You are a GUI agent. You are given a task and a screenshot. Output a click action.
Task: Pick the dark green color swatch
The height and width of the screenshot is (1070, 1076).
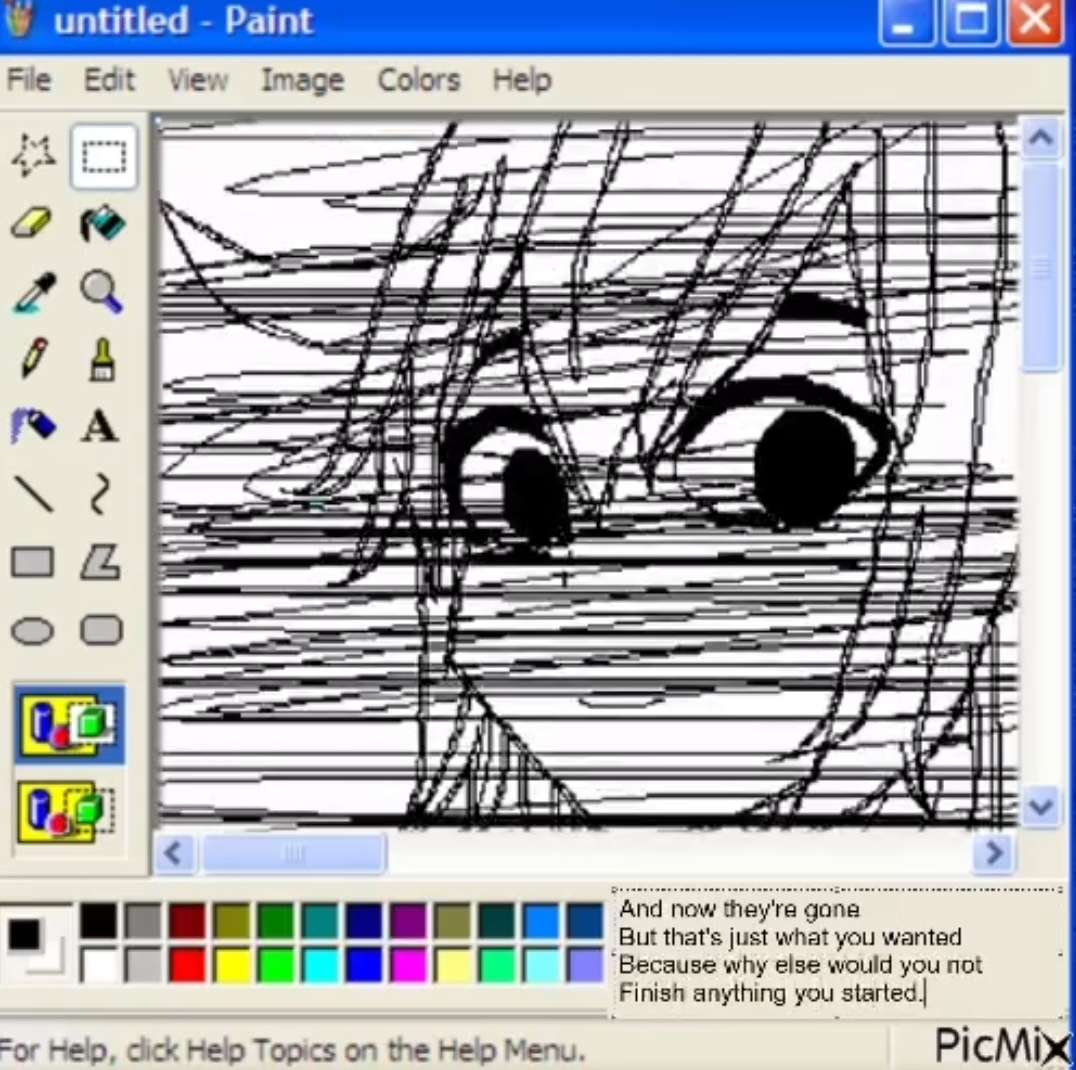coord(276,920)
